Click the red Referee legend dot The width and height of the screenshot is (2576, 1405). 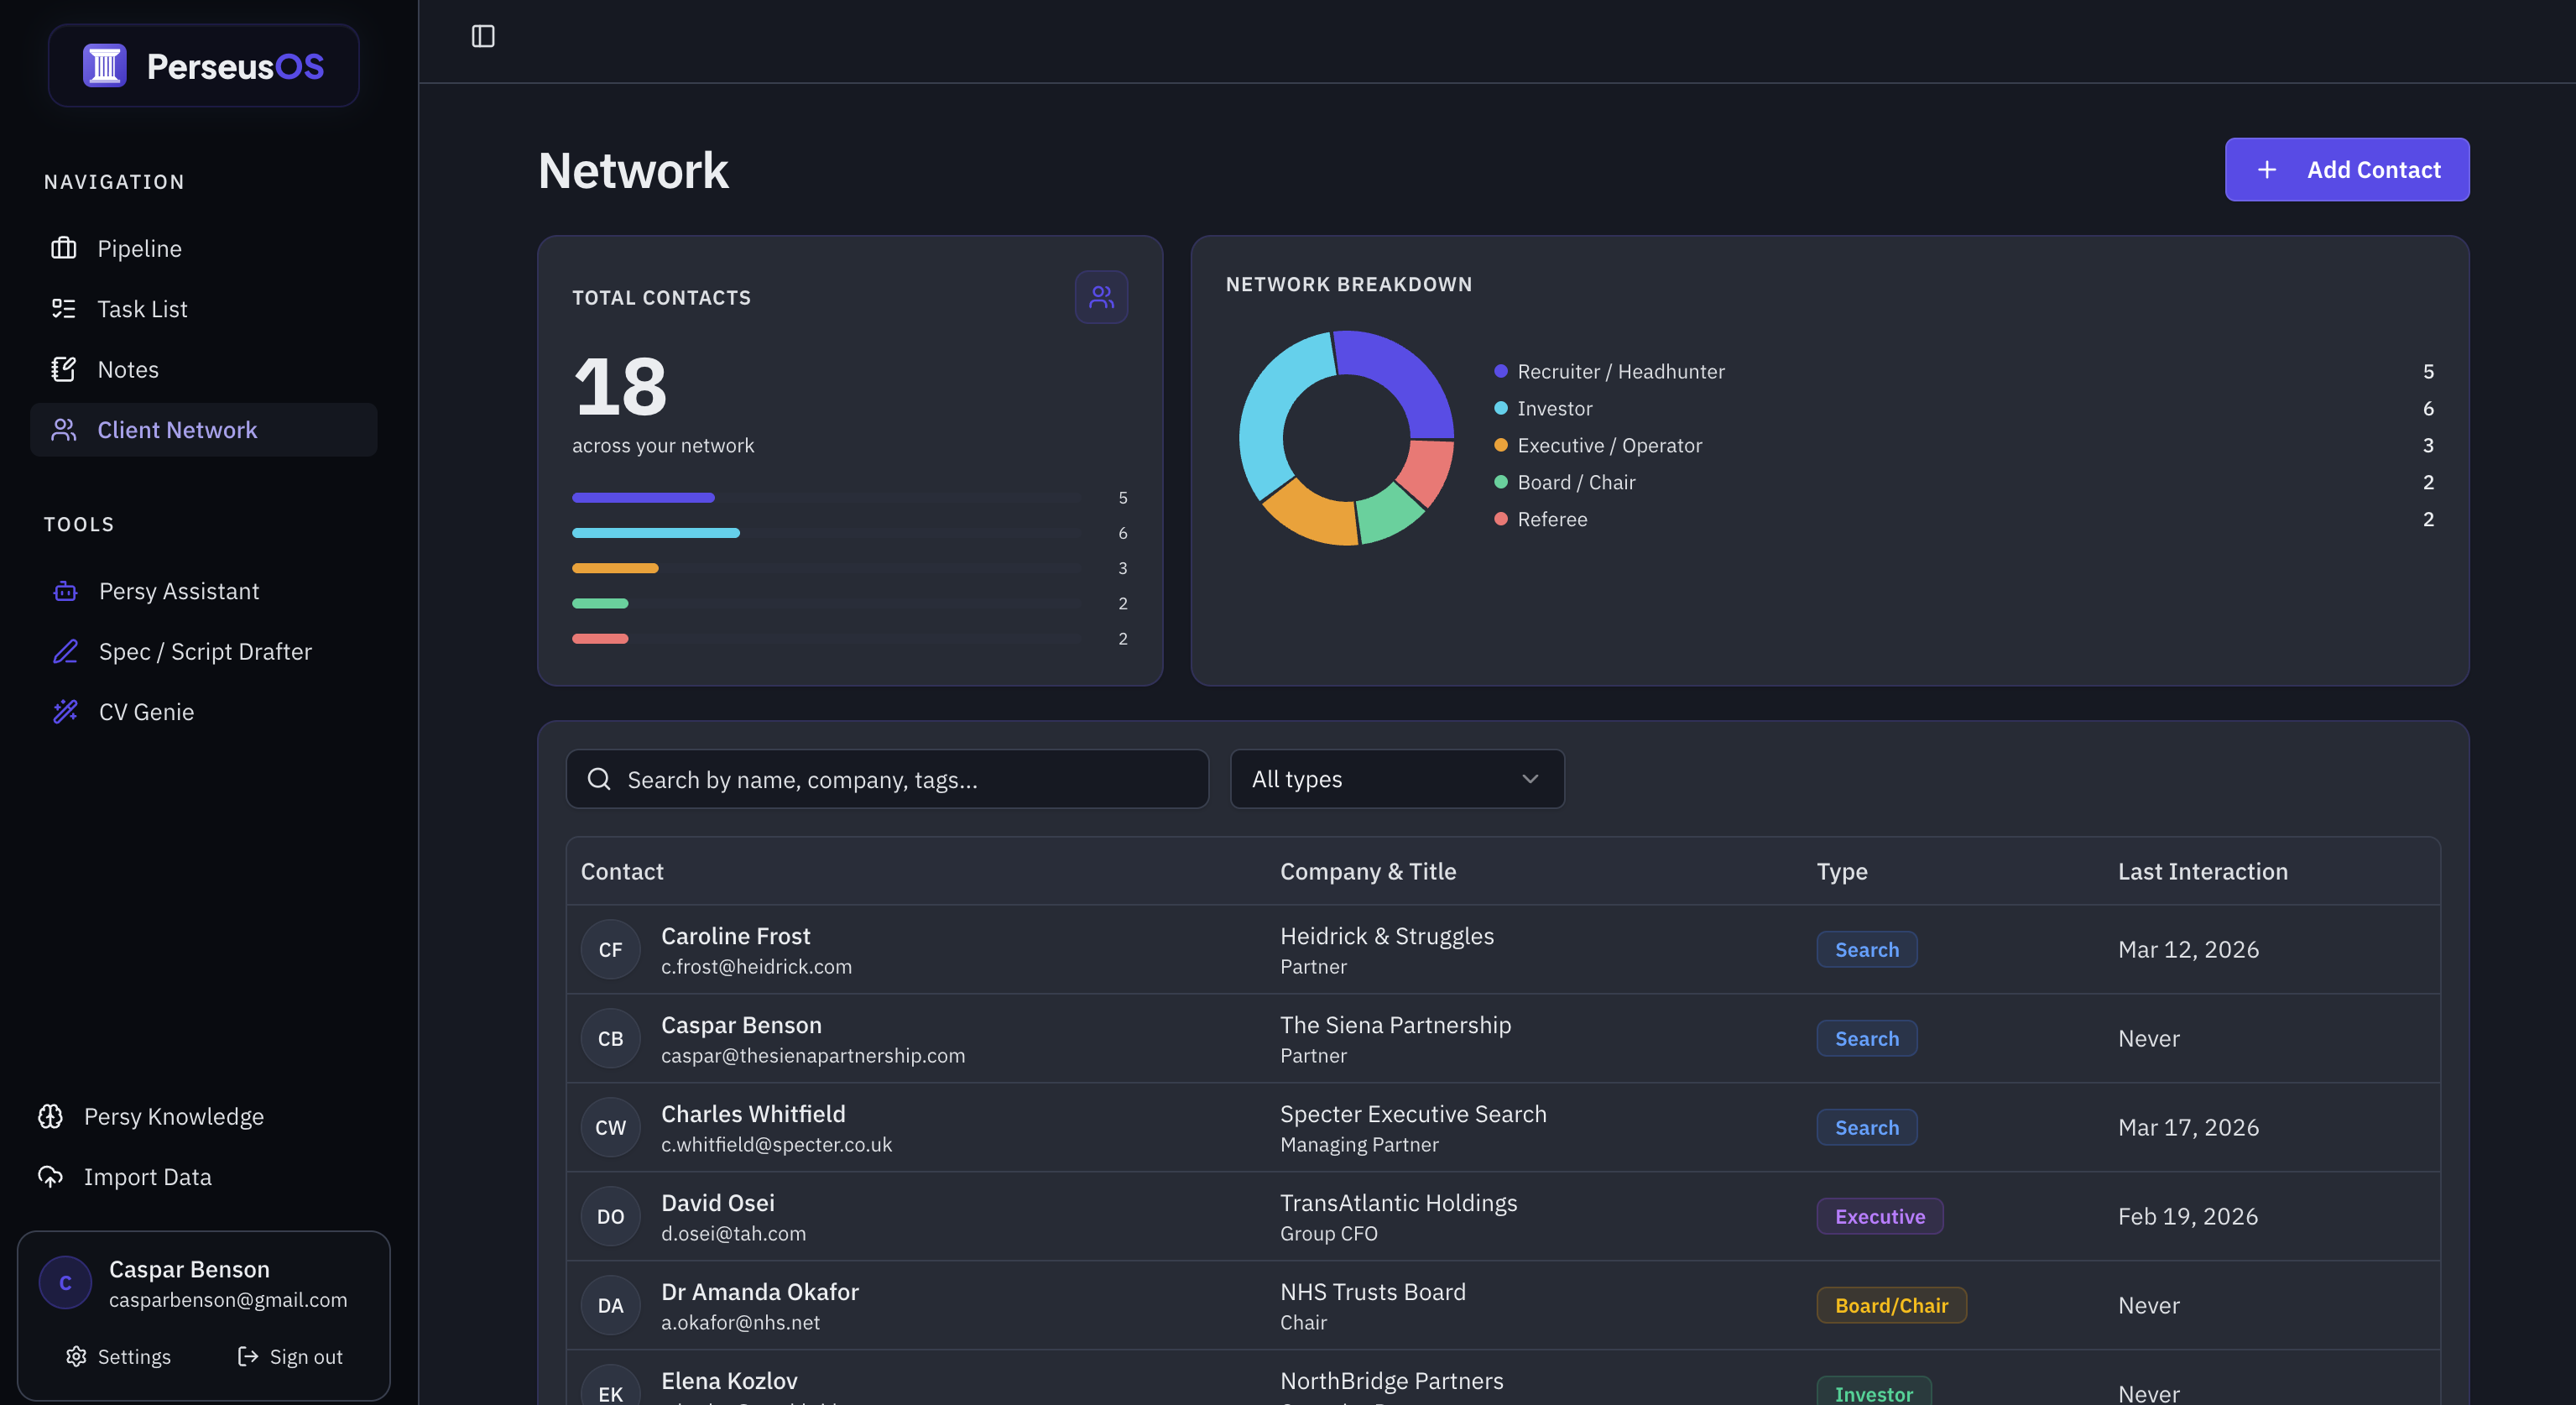[x=1500, y=519]
